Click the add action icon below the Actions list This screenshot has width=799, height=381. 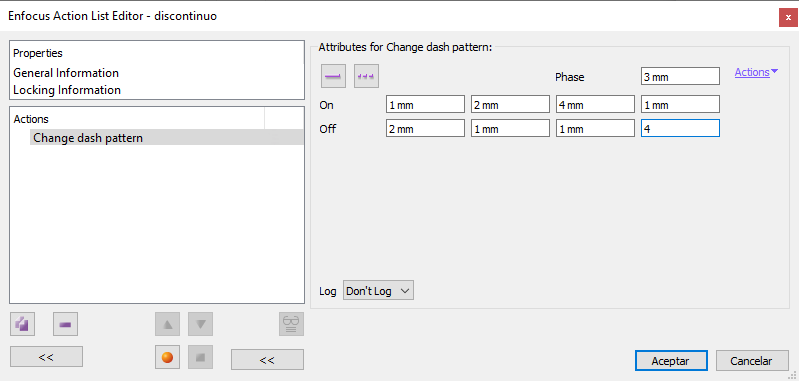click(22, 324)
